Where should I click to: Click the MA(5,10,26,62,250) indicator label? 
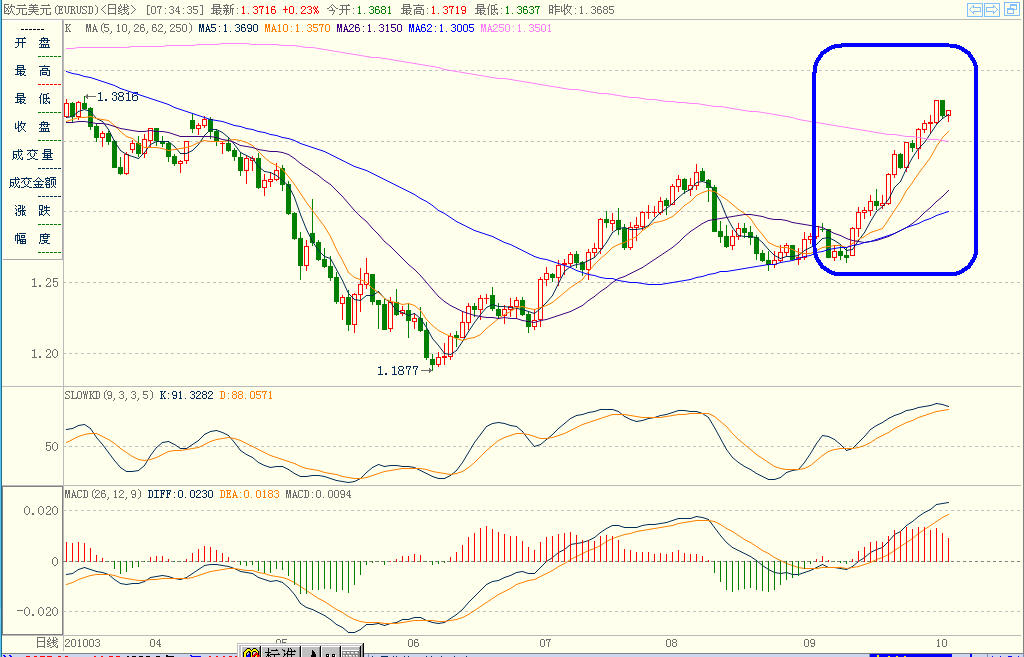[139, 29]
